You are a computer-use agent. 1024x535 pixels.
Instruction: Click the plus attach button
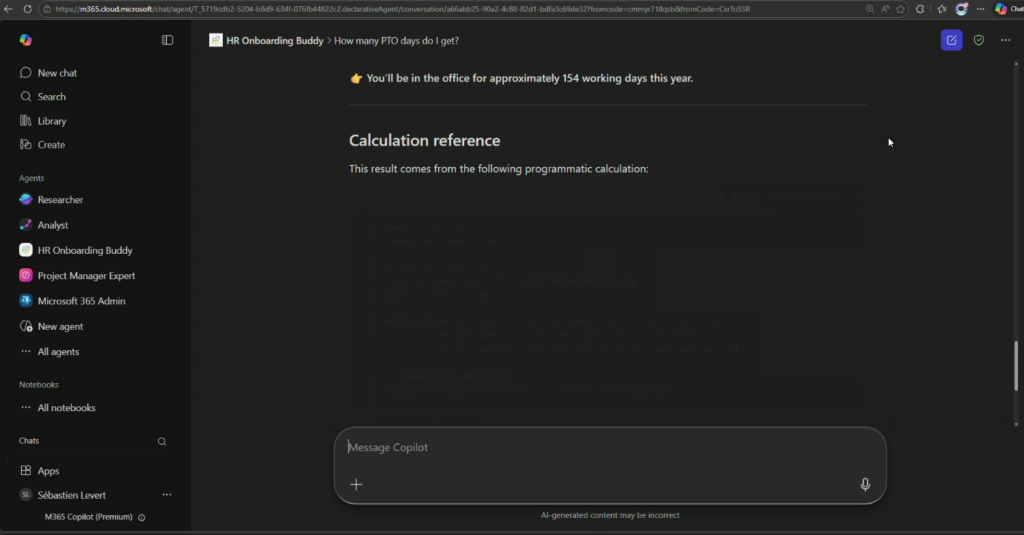(356, 484)
